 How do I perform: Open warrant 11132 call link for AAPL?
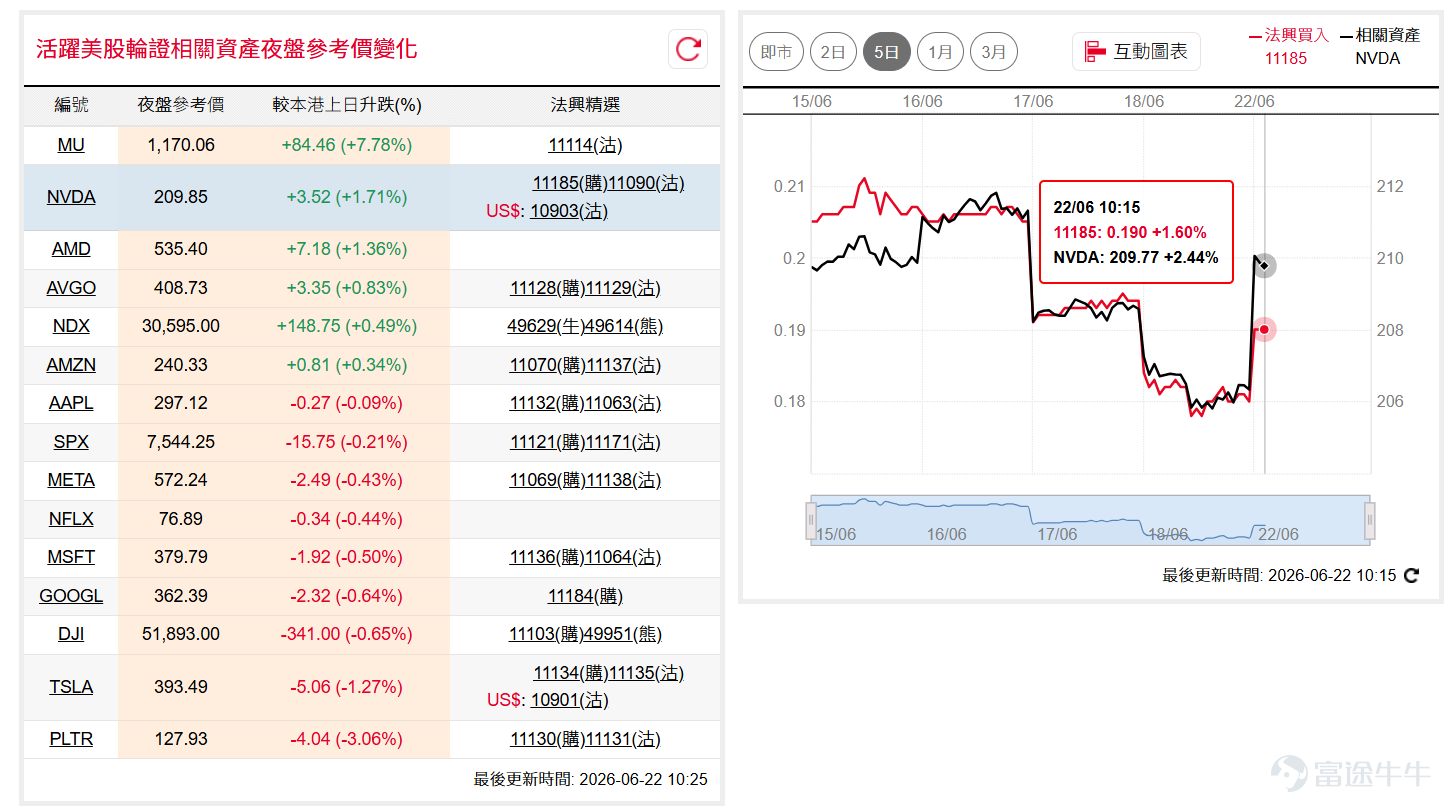(548, 403)
